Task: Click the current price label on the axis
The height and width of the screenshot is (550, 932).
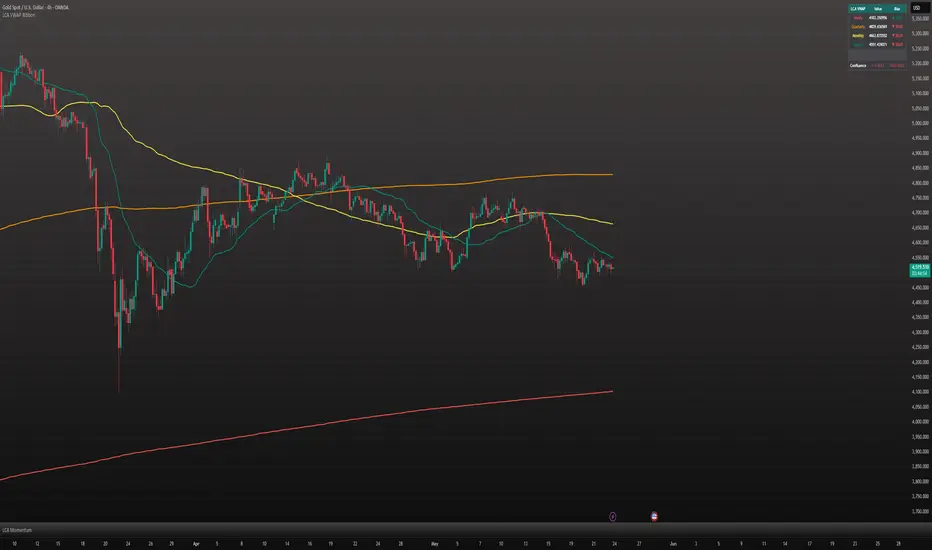Action: (920, 270)
